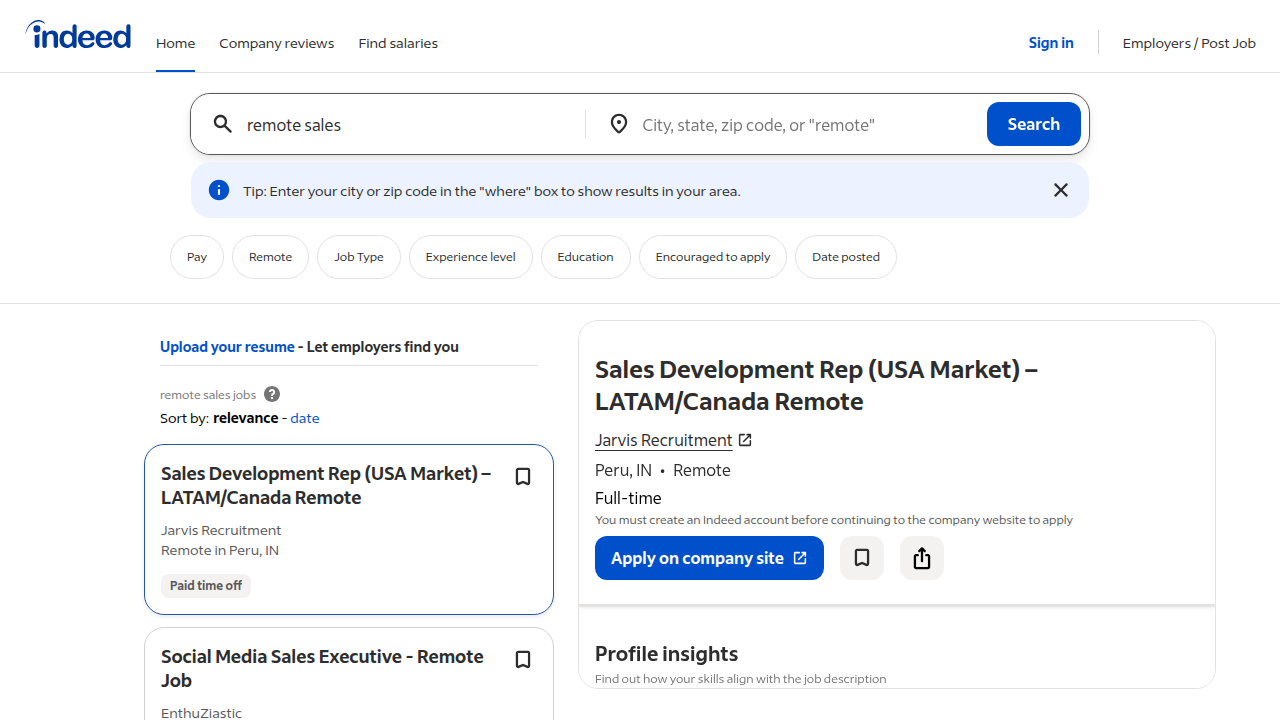Open the Experience level filter
Screen dimensions: 1280x720
[471, 257]
